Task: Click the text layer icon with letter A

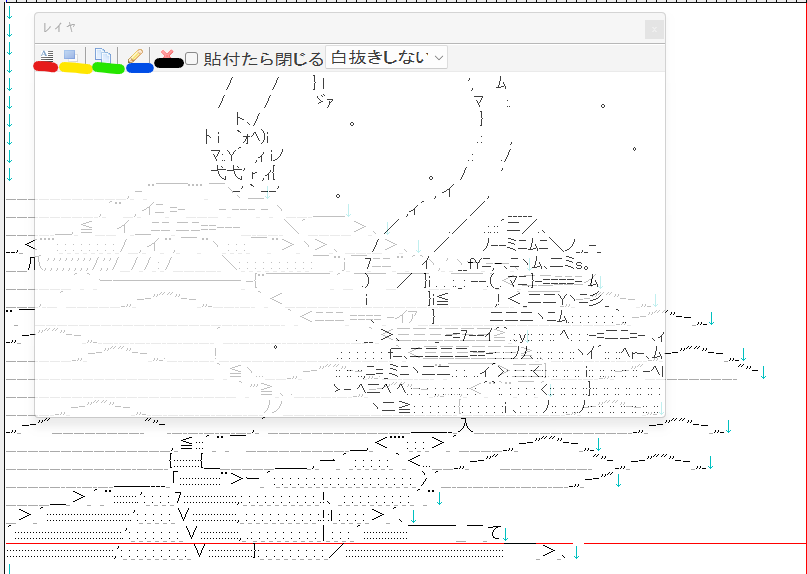Action: point(47,56)
